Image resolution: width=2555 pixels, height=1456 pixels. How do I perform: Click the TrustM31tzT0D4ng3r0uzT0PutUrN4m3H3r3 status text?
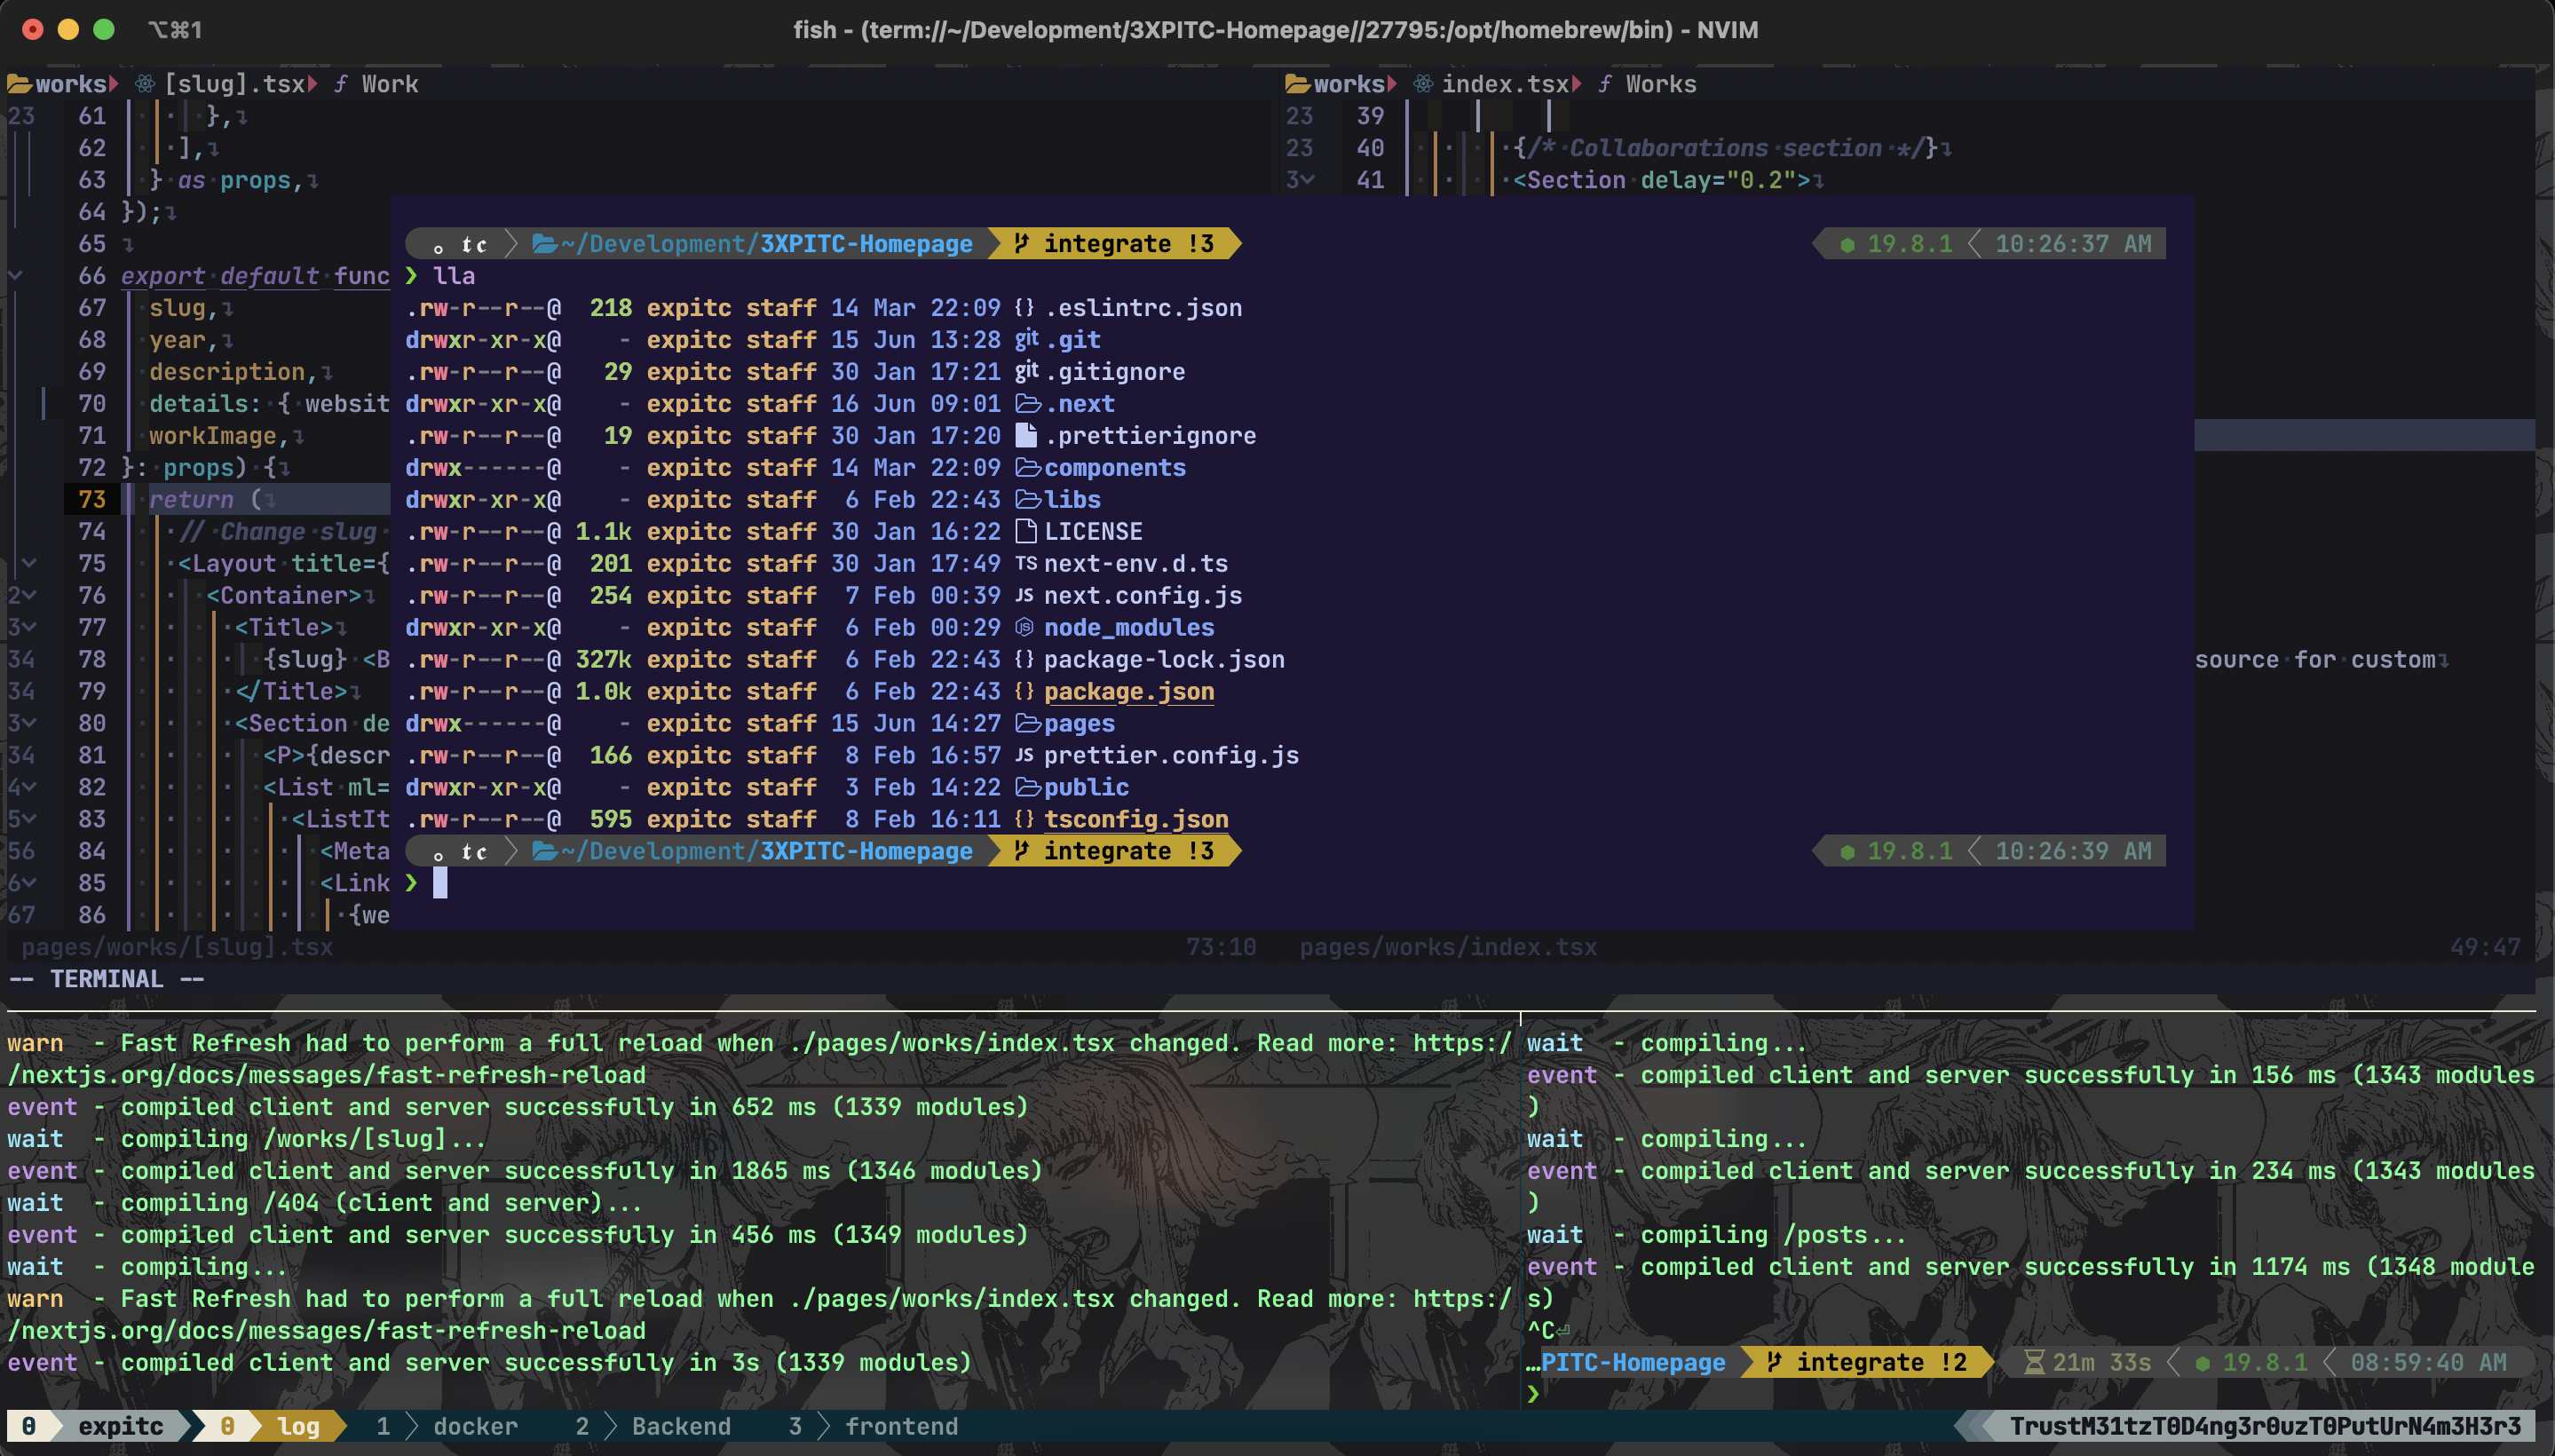coord(2265,1427)
